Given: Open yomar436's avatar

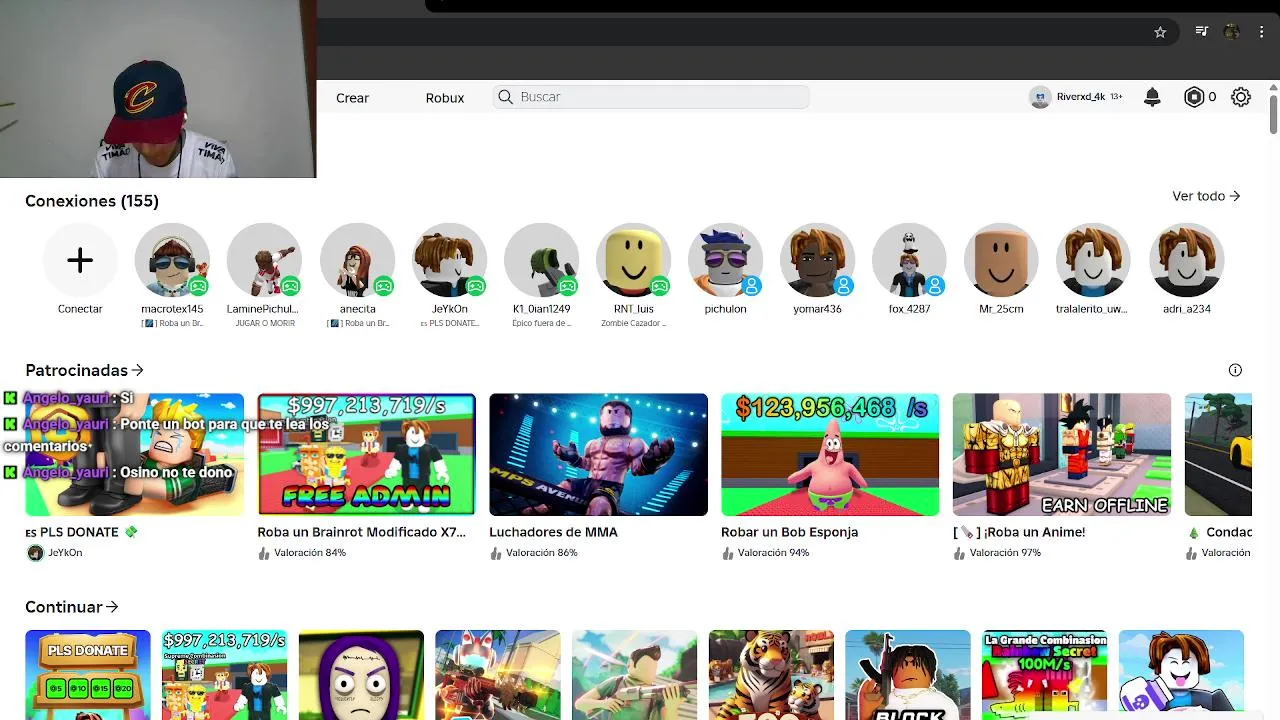Looking at the screenshot, I should coord(817,260).
